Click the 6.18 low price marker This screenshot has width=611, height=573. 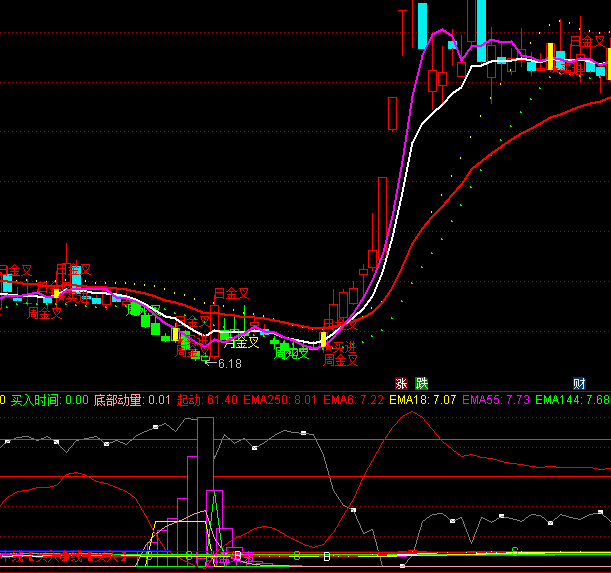coord(226,363)
